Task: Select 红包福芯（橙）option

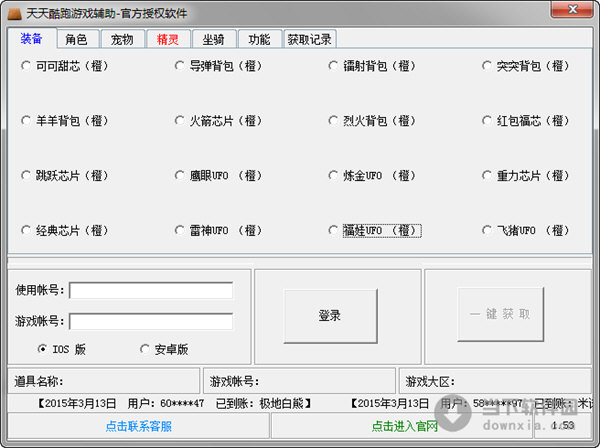Action: point(488,121)
